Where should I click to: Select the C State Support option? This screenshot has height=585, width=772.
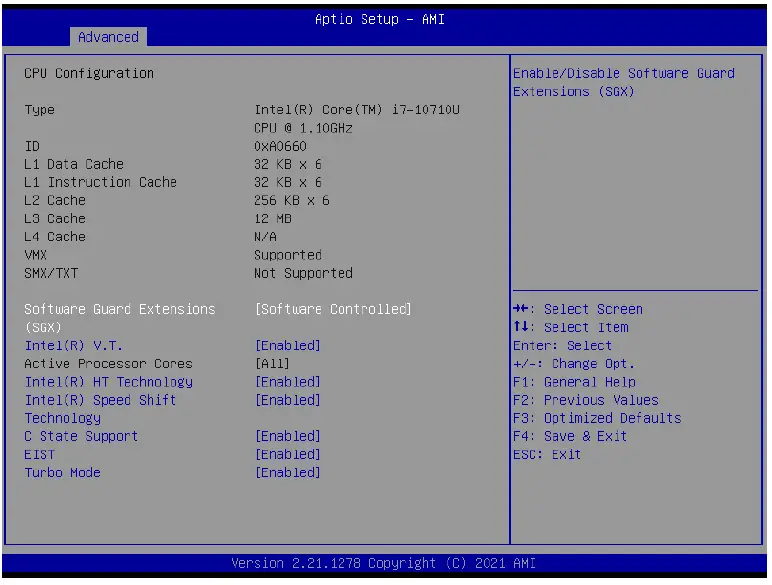[81, 436]
